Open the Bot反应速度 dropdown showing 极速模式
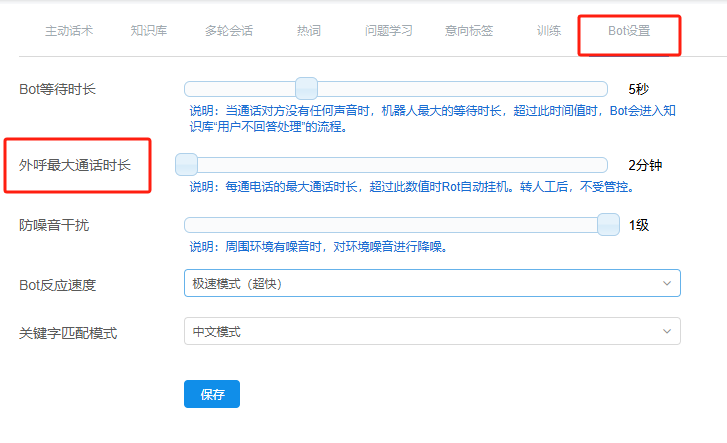The image size is (727, 443). tap(432, 284)
